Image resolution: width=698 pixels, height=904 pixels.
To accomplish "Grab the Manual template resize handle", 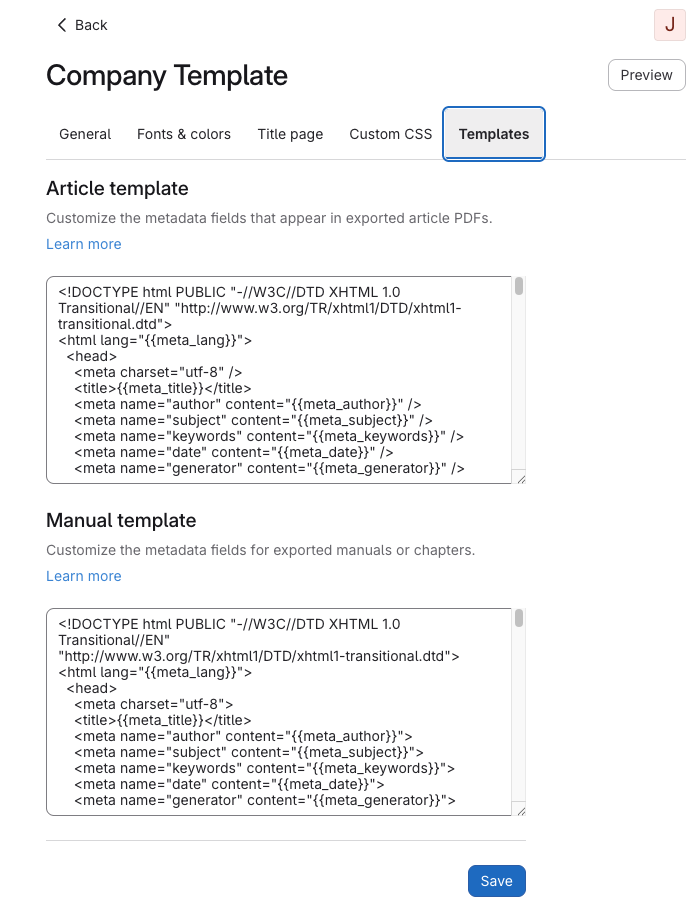I will 520,811.
